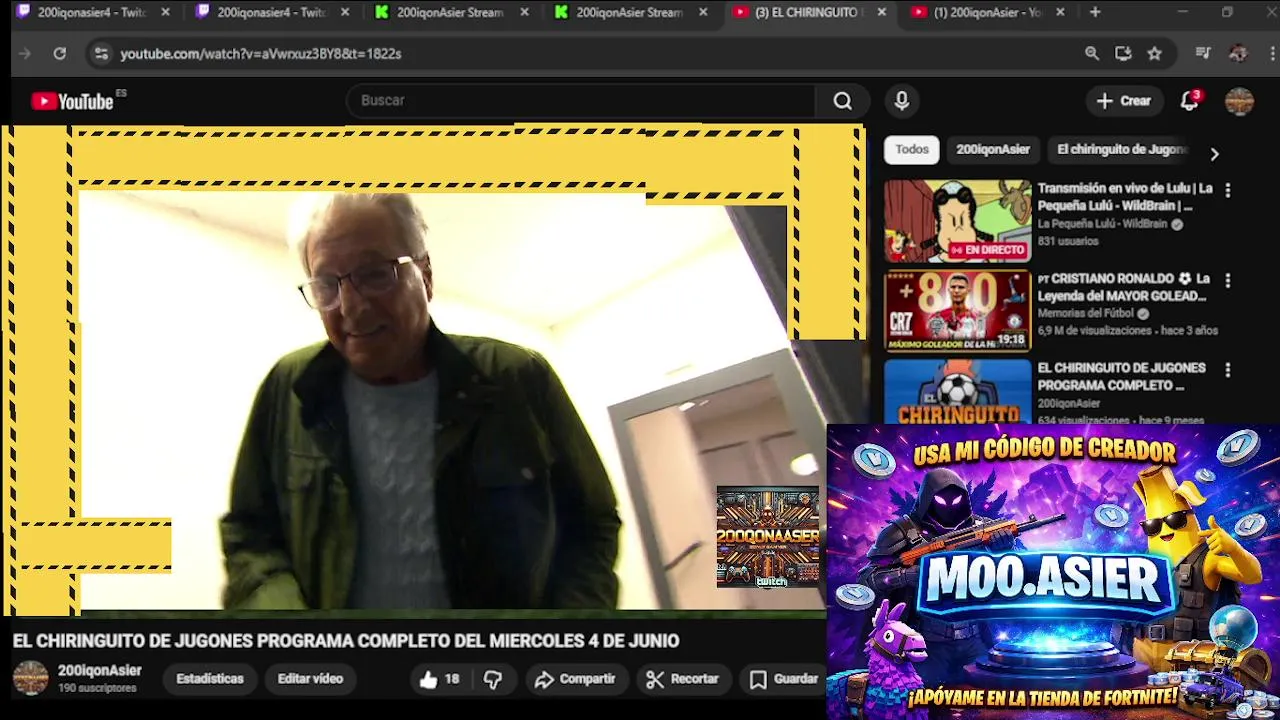Click the browser address bar URL
1280x720 pixels.
pyautogui.click(x=261, y=54)
